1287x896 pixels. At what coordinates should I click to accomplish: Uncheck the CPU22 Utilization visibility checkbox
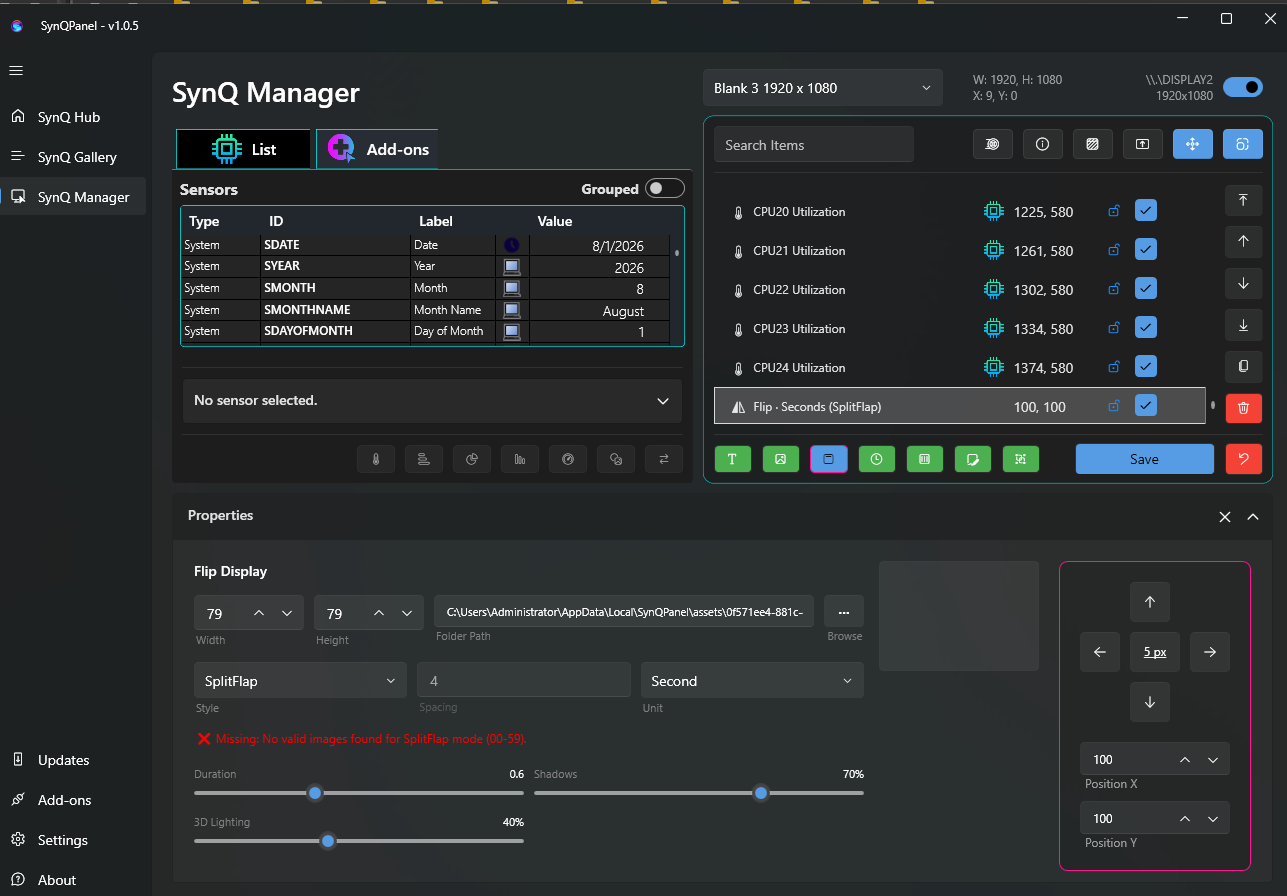click(x=1146, y=289)
